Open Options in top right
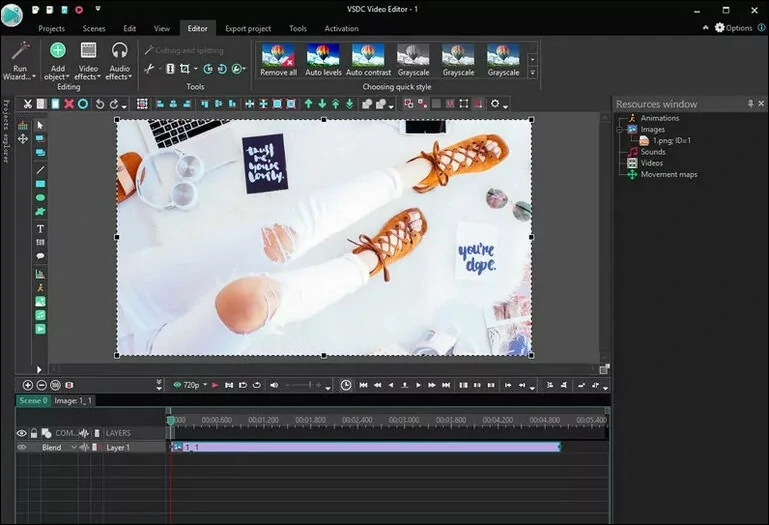Viewport: 769px width, 525px height. pos(734,28)
